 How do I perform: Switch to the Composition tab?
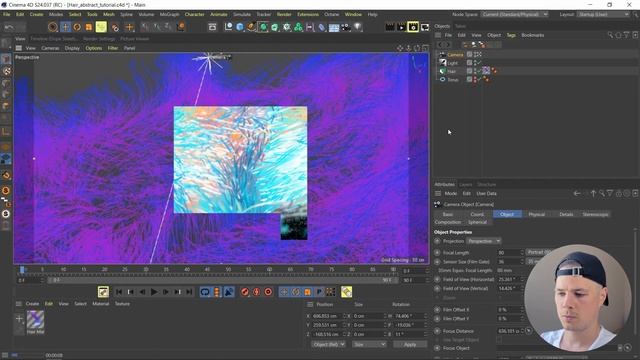tap(448, 222)
